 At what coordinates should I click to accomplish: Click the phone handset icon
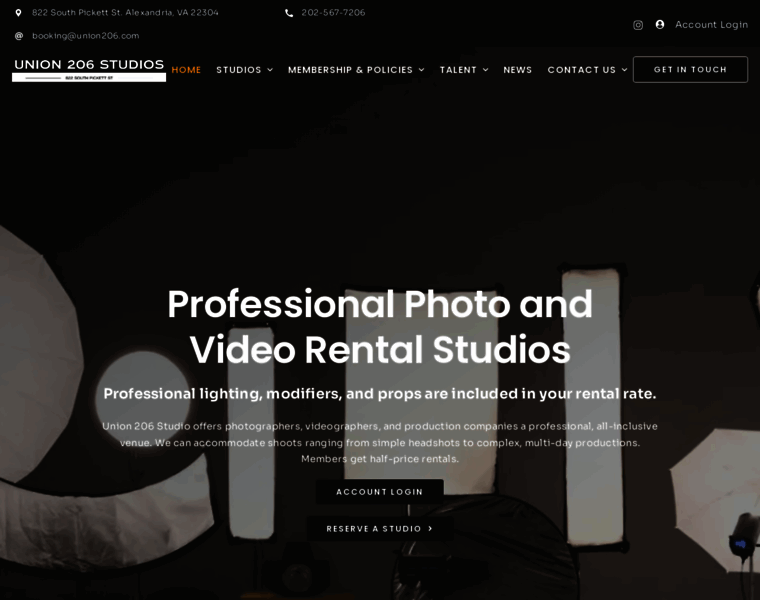pyautogui.click(x=289, y=13)
